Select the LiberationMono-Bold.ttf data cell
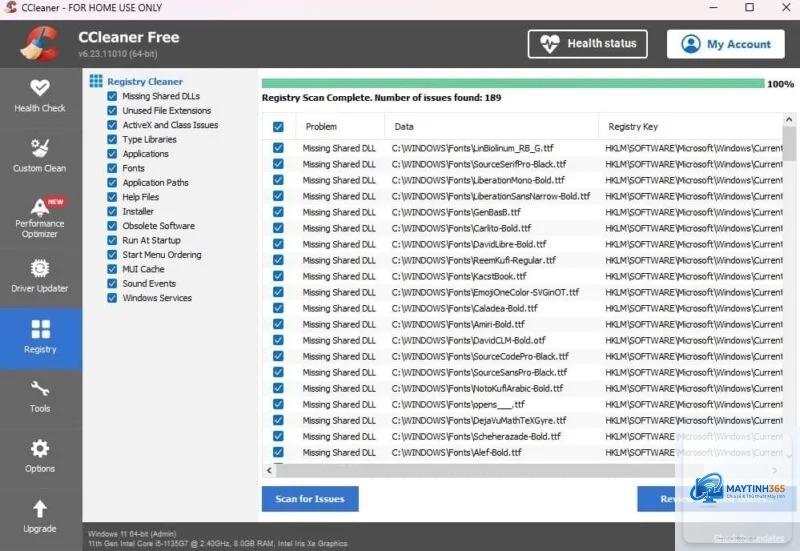 tap(478, 180)
